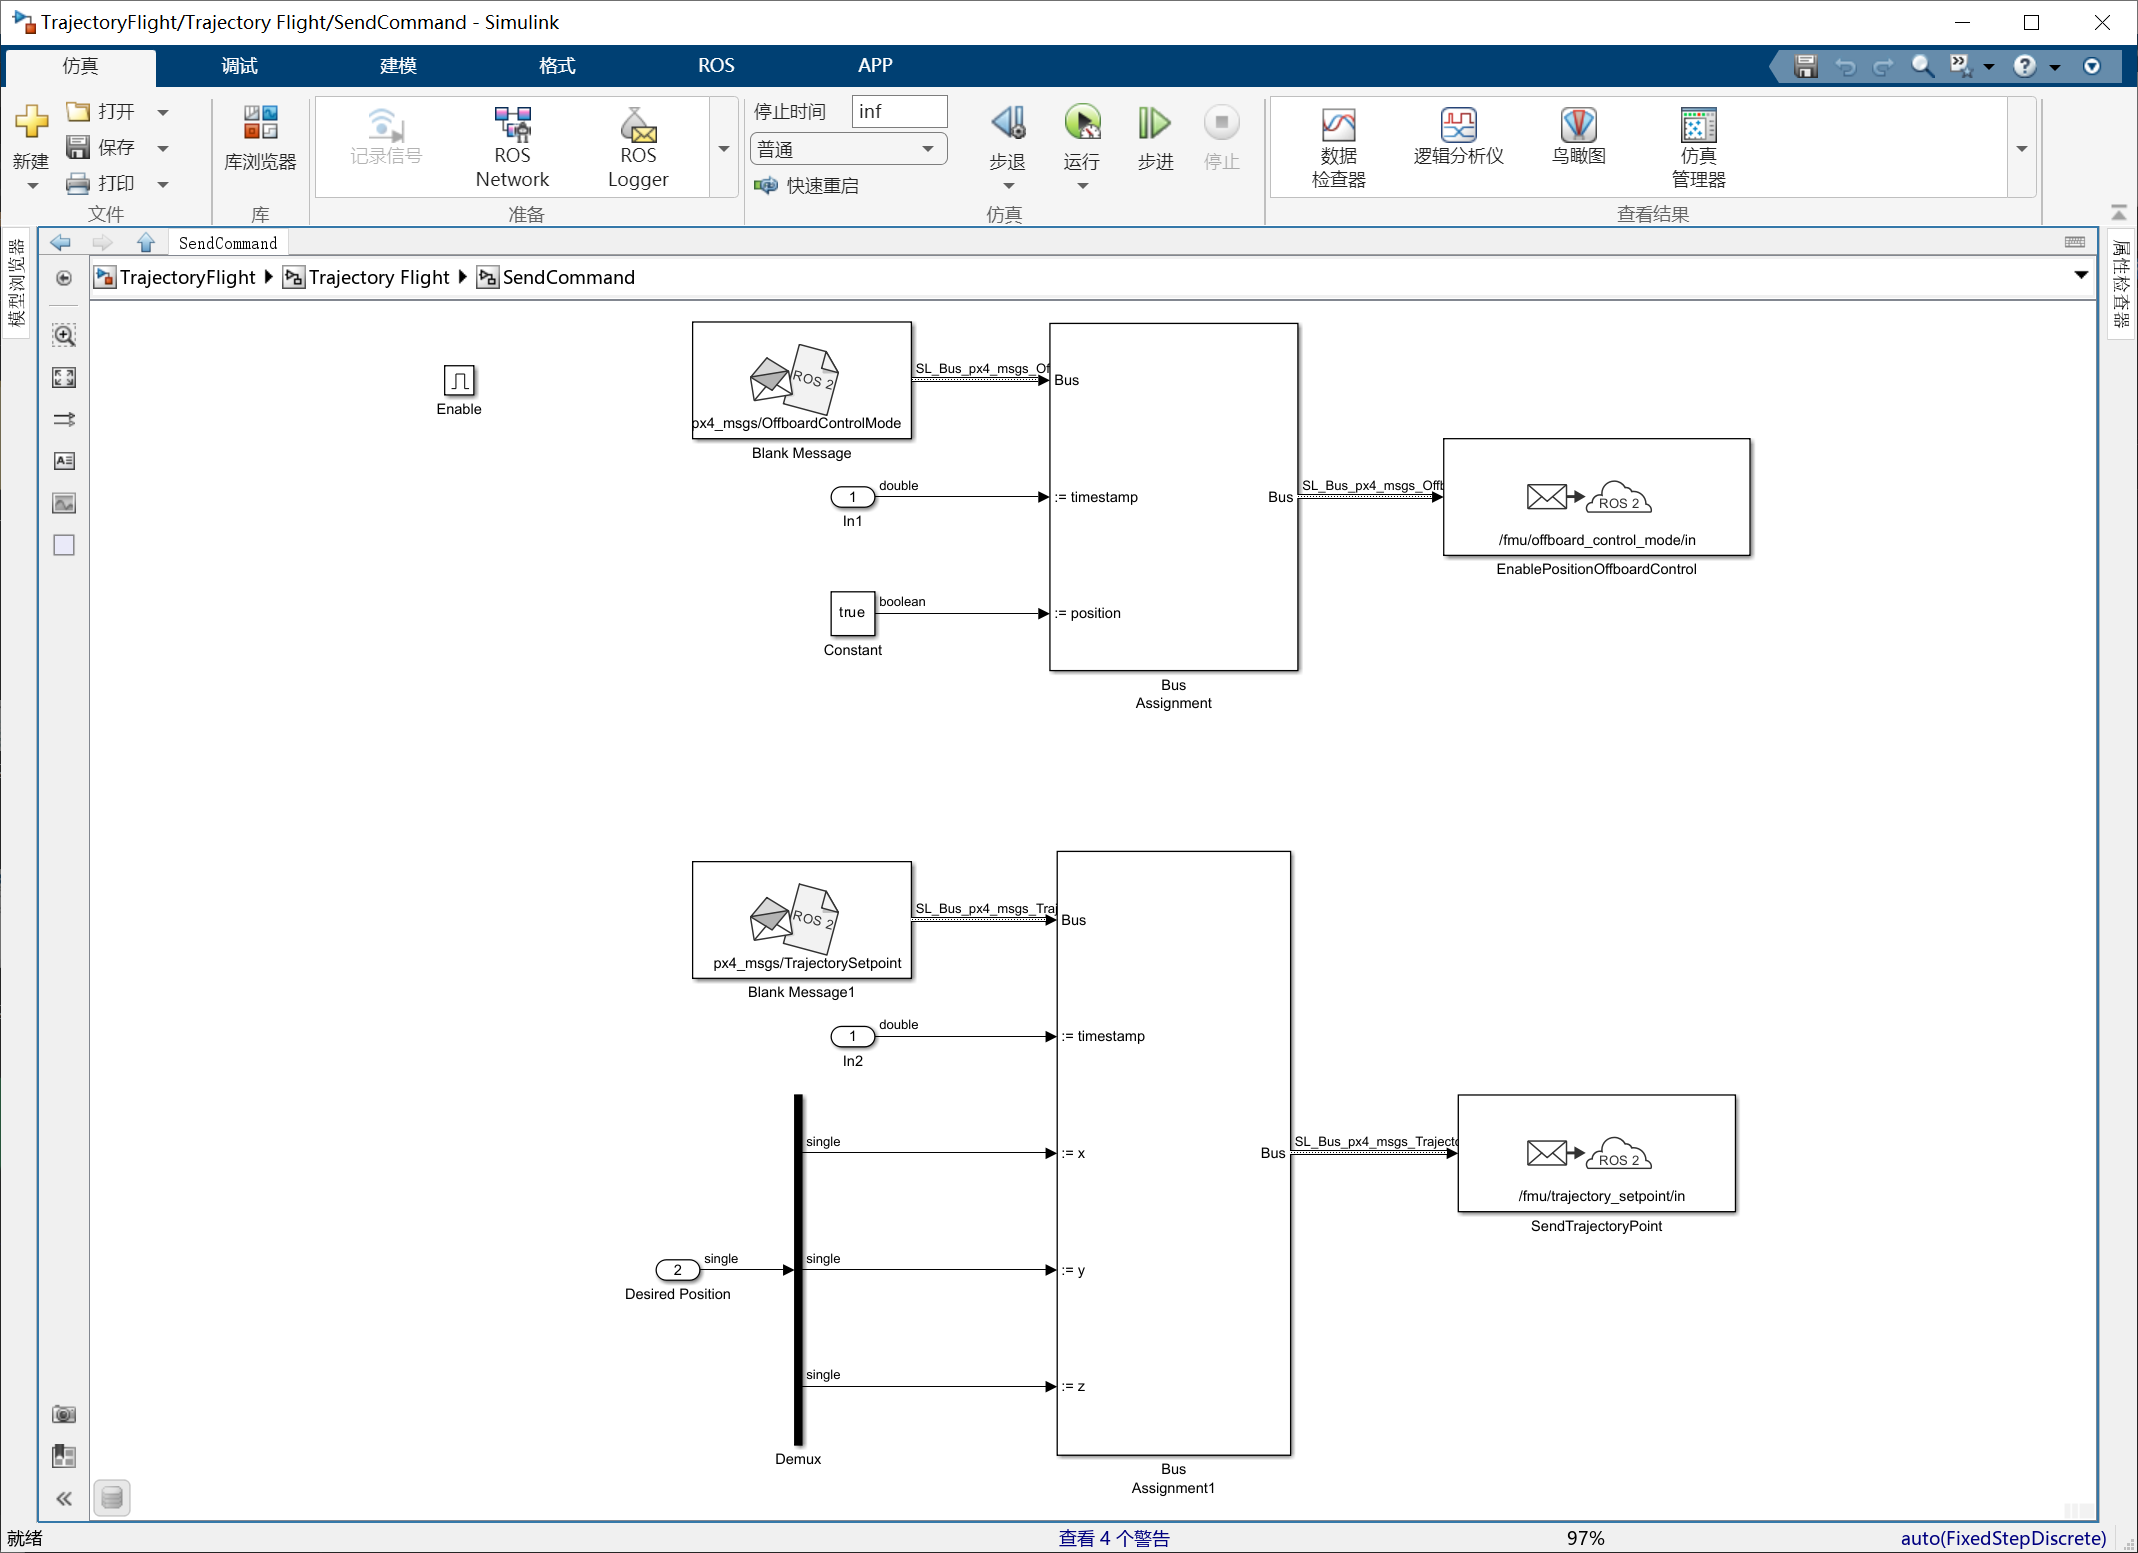
Task: Select the SendTrajectoryPoint publish block
Action: pos(1597,1153)
